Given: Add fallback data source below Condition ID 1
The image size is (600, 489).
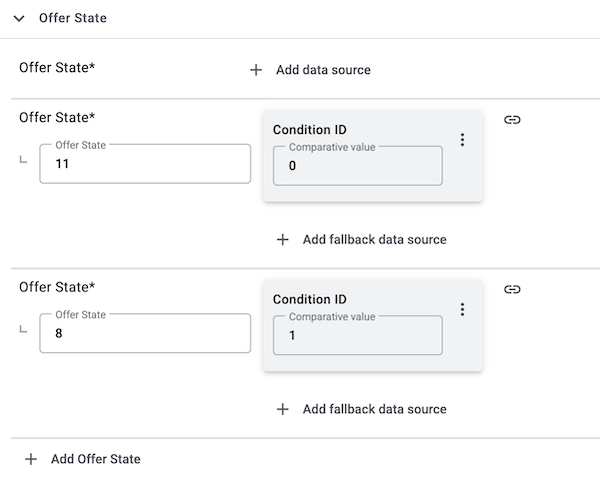Looking at the screenshot, I should click(x=373, y=409).
